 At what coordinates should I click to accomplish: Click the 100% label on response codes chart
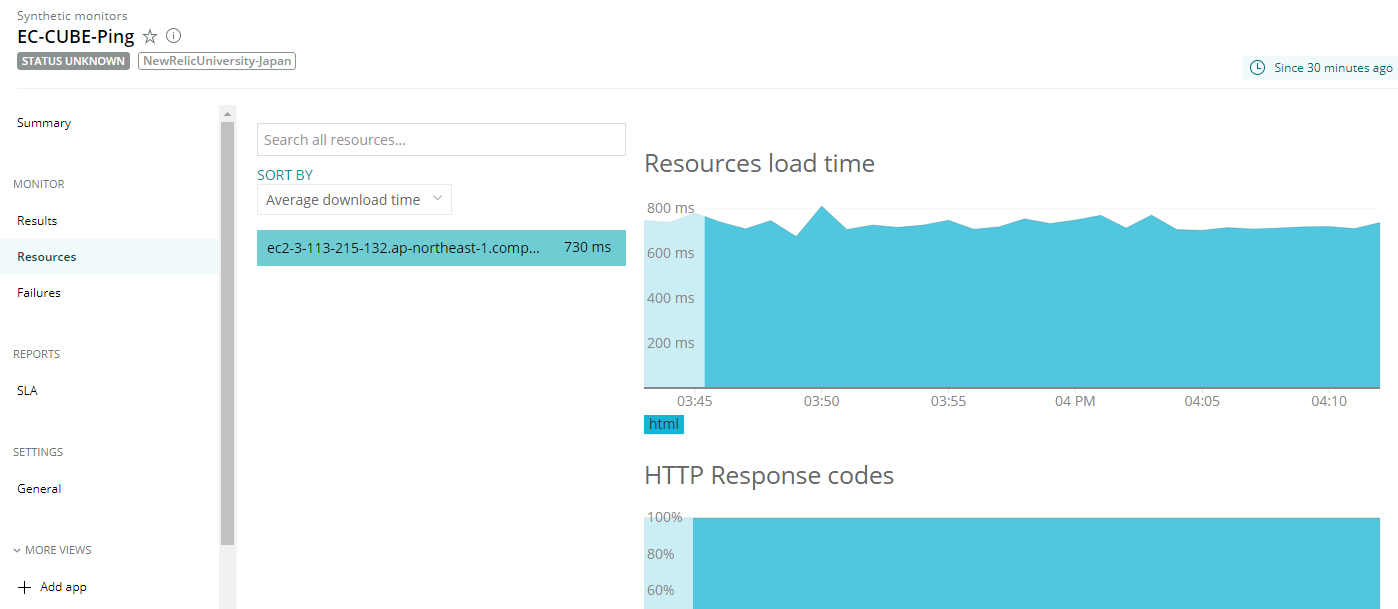pyautogui.click(x=664, y=517)
